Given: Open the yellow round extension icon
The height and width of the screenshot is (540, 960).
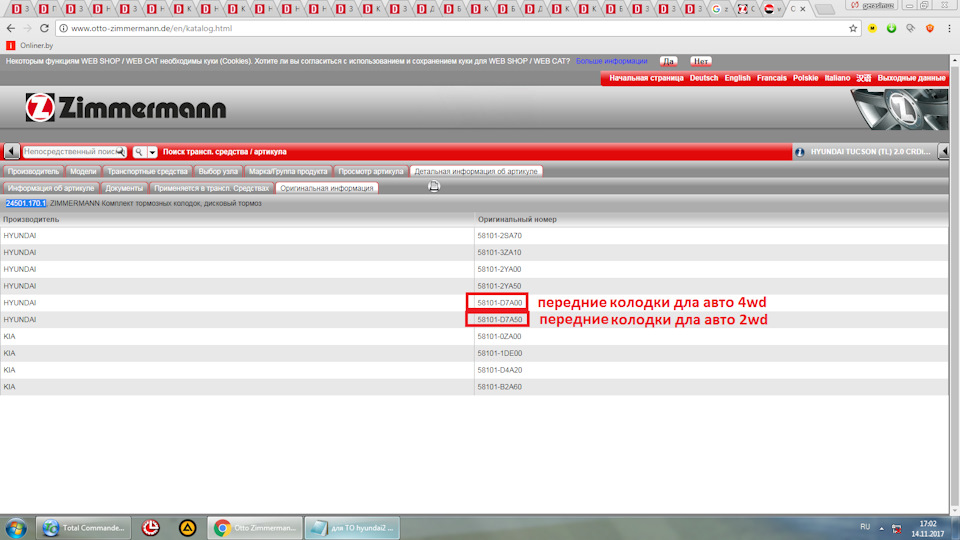Looking at the screenshot, I should [872, 28].
